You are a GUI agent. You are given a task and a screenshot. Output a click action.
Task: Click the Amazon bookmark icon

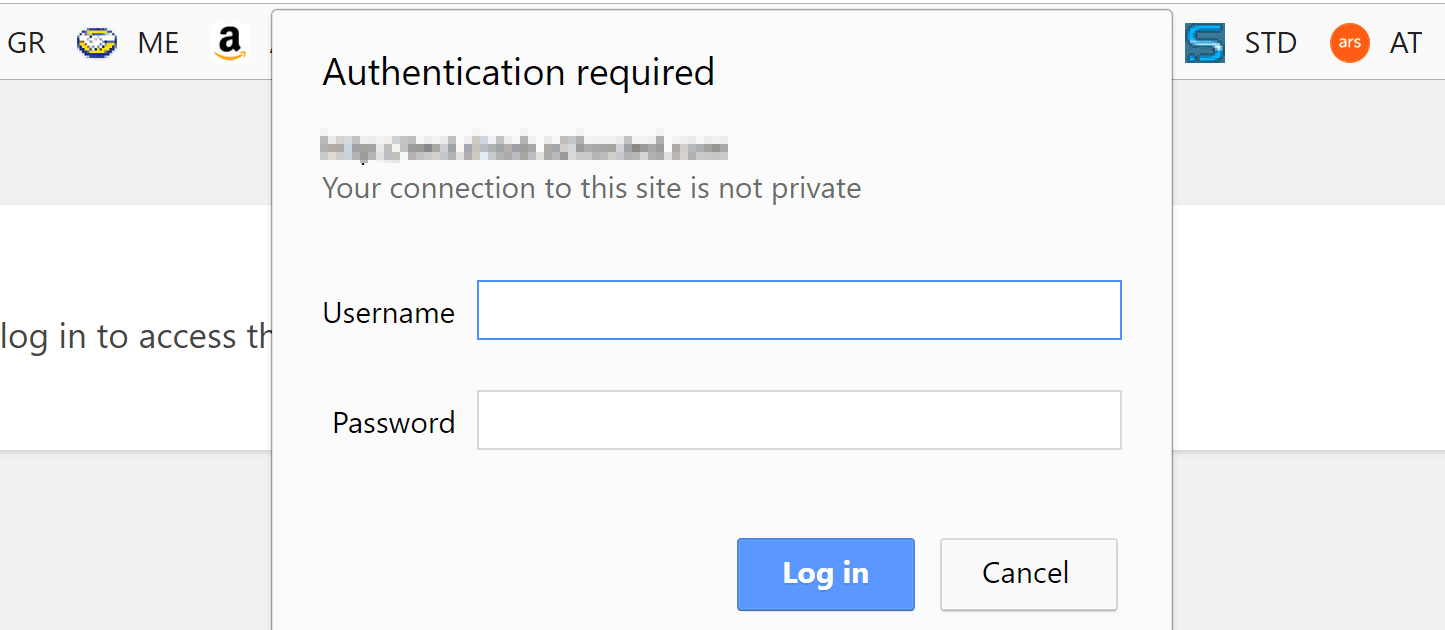pos(230,42)
